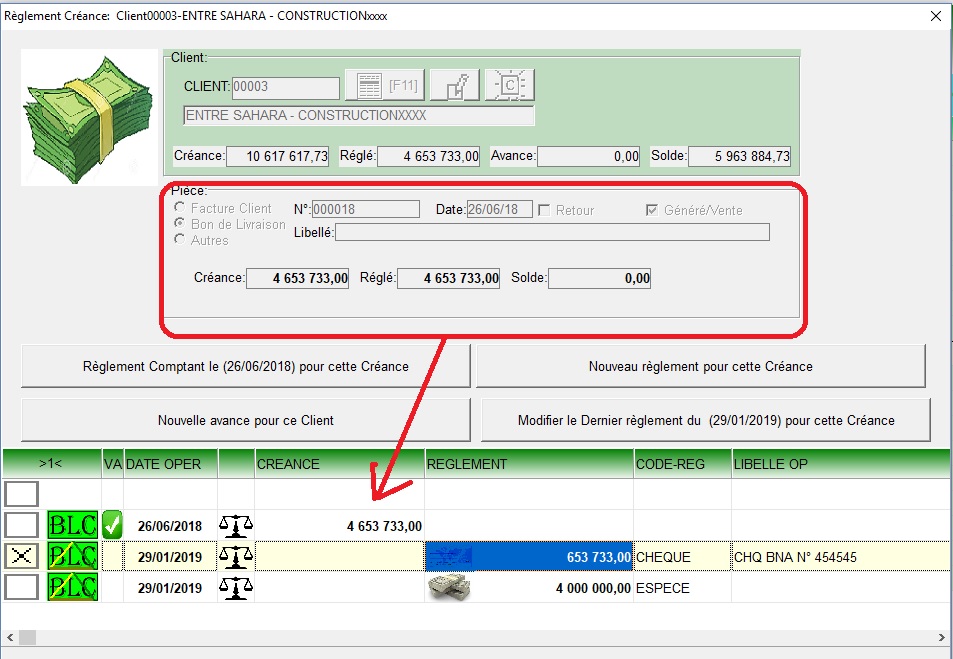Click the dotted-frame C icon button

coord(509,85)
